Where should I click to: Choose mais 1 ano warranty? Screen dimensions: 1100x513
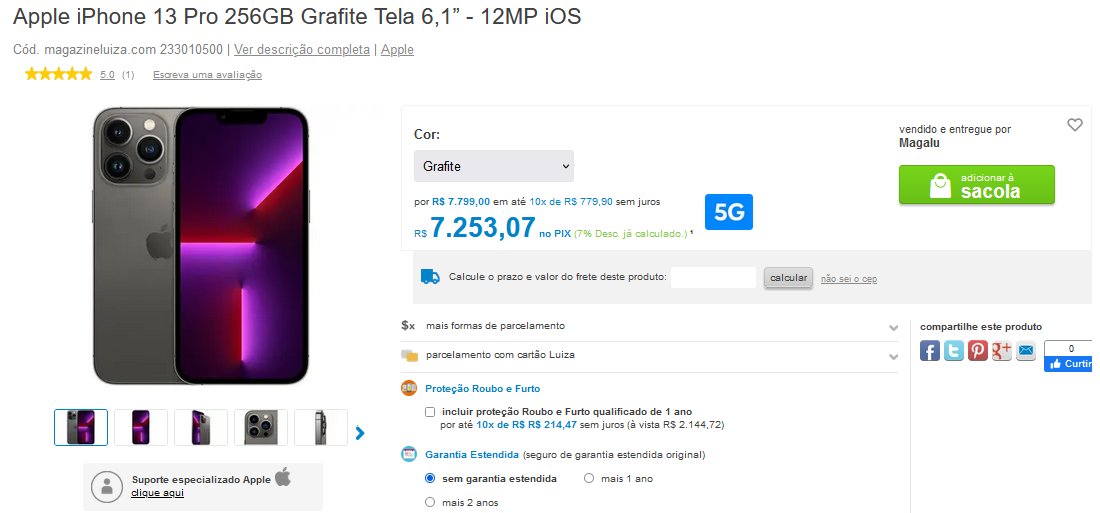[589, 479]
